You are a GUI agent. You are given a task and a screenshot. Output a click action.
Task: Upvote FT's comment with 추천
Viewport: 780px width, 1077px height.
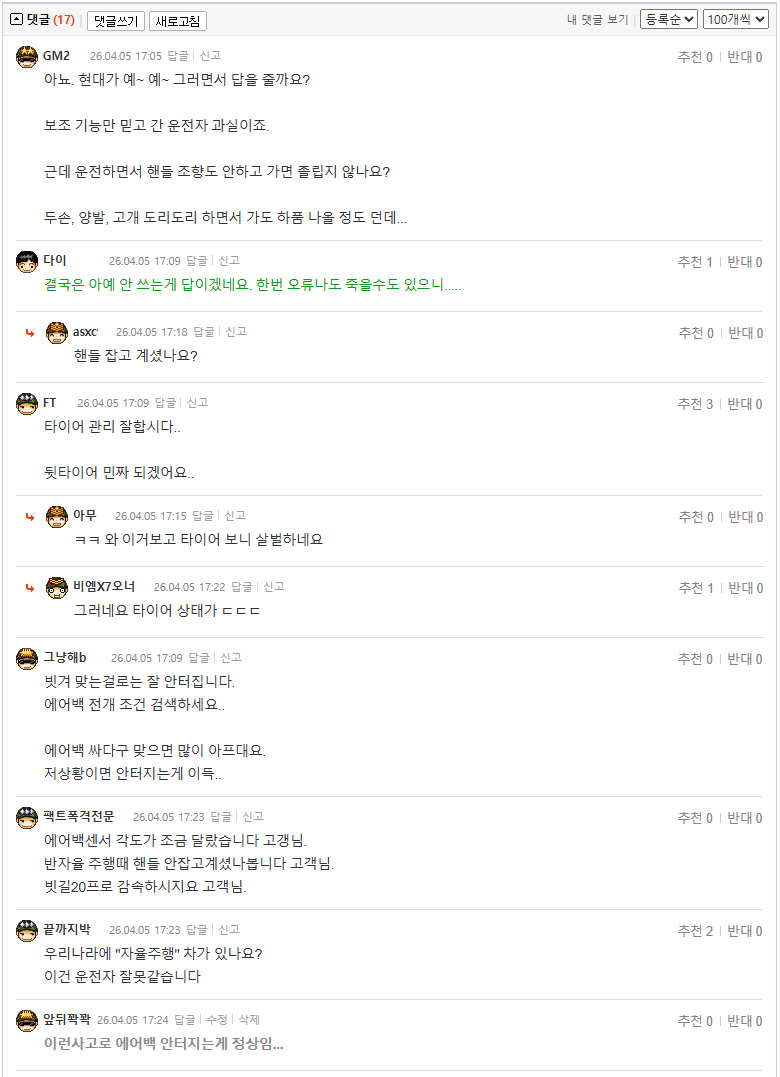click(x=695, y=404)
